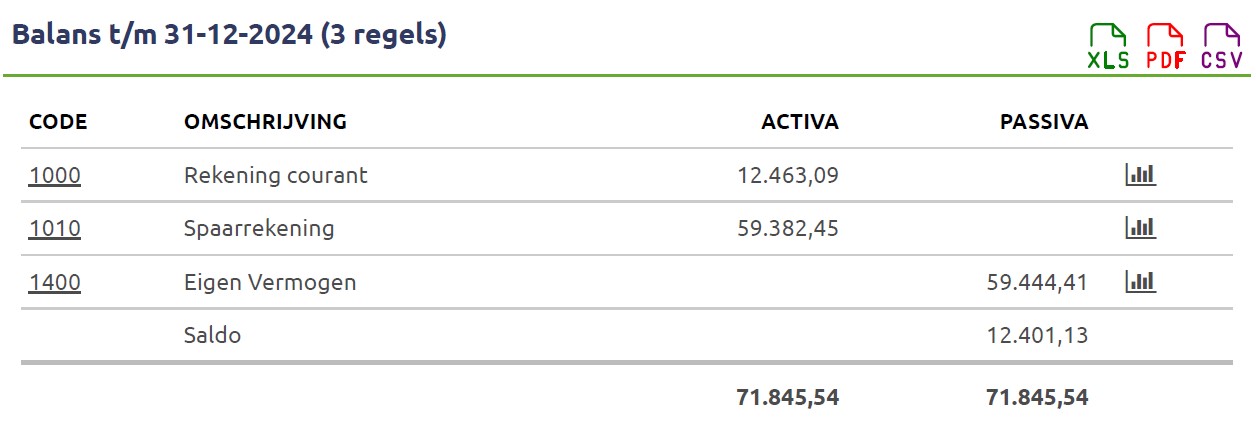Click the 1010 account code link
The image size is (1256, 425).
pos(55,229)
